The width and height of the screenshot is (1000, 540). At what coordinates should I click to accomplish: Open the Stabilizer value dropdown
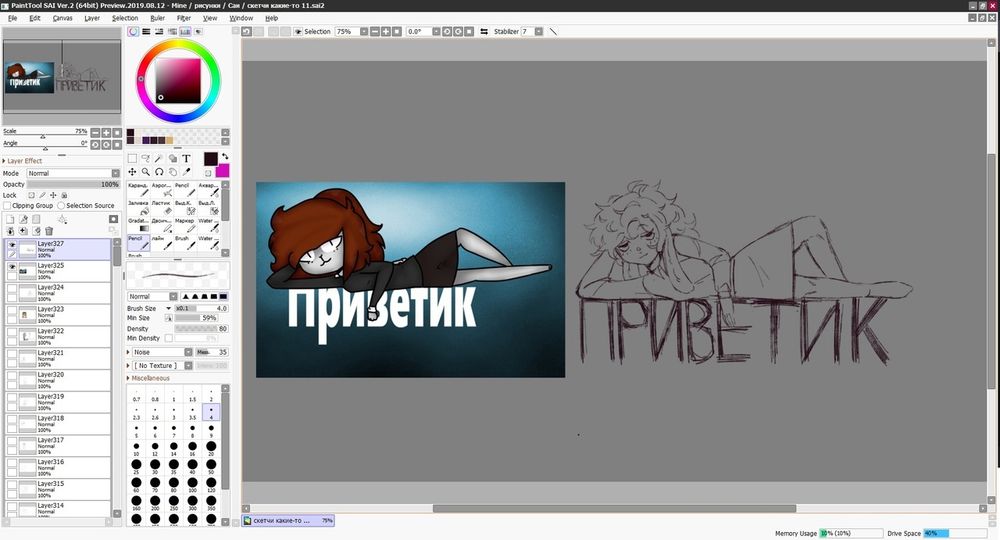(539, 31)
